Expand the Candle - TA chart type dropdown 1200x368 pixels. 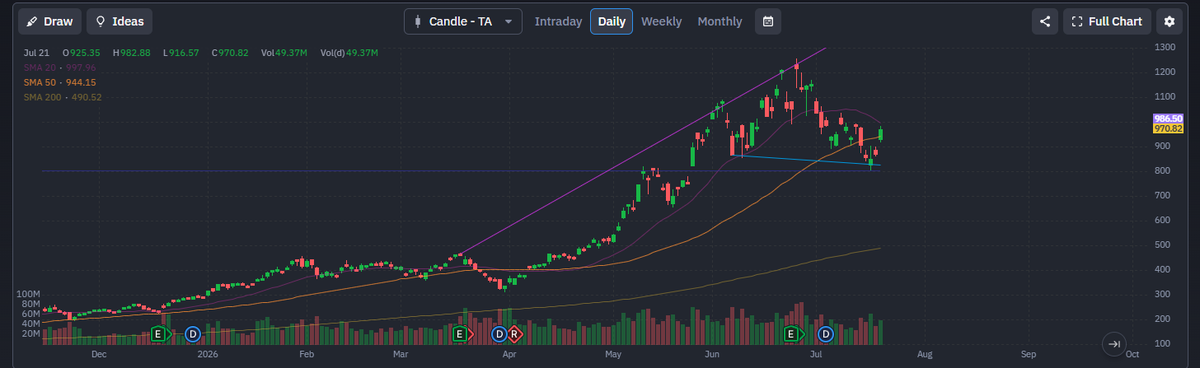click(x=463, y=21)
